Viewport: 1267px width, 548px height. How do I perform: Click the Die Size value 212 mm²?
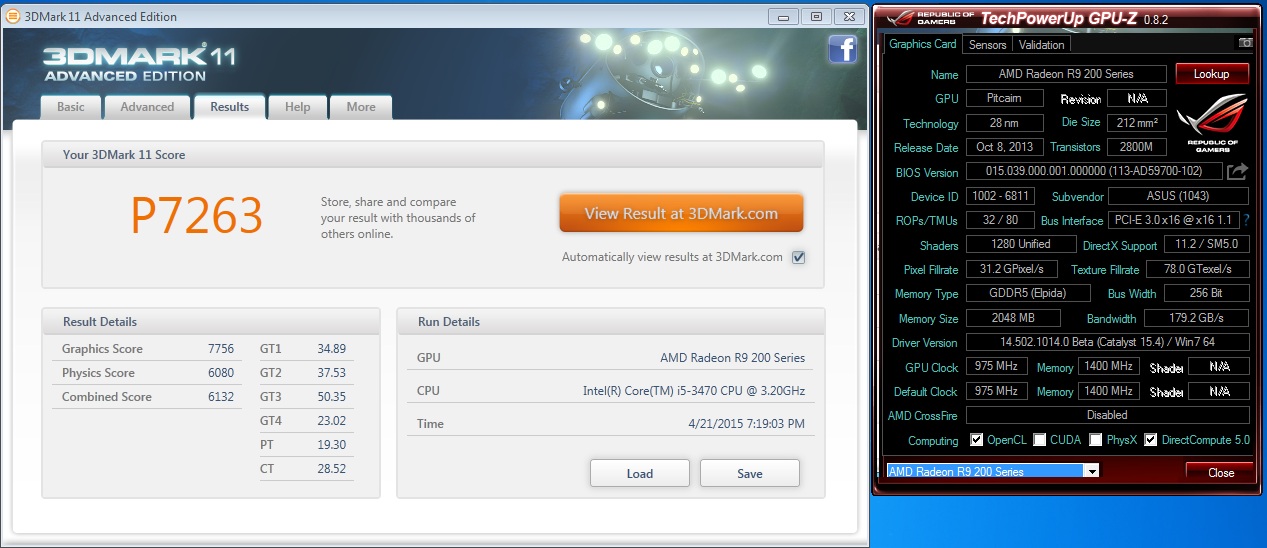[1135, 123]
